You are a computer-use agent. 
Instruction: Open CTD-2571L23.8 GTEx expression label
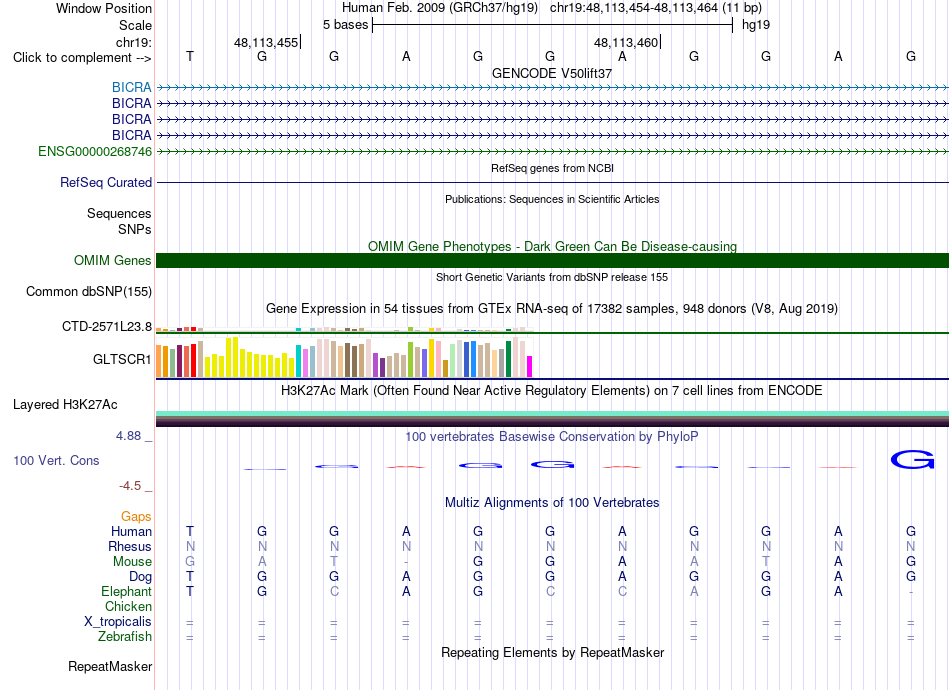click(x=107, y=327)
